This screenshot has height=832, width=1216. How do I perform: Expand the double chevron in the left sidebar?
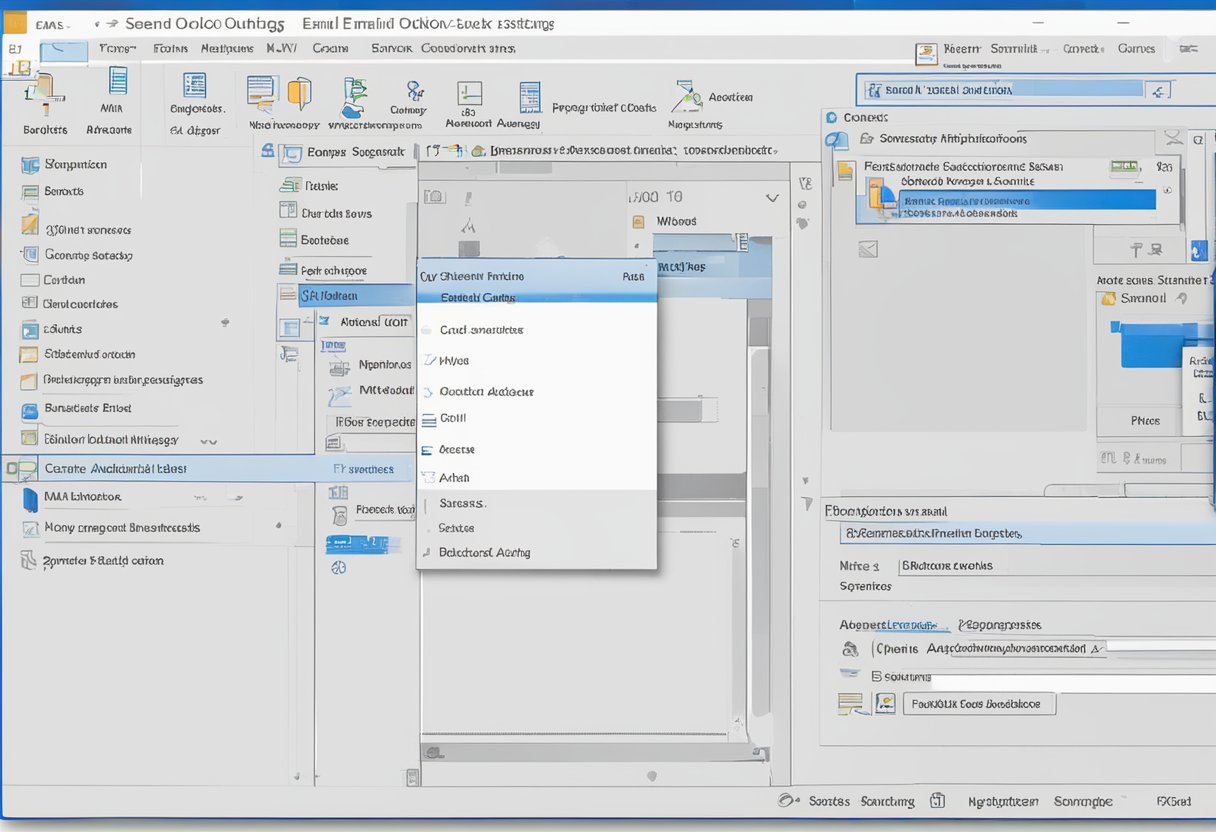click(x=208, y=440)
